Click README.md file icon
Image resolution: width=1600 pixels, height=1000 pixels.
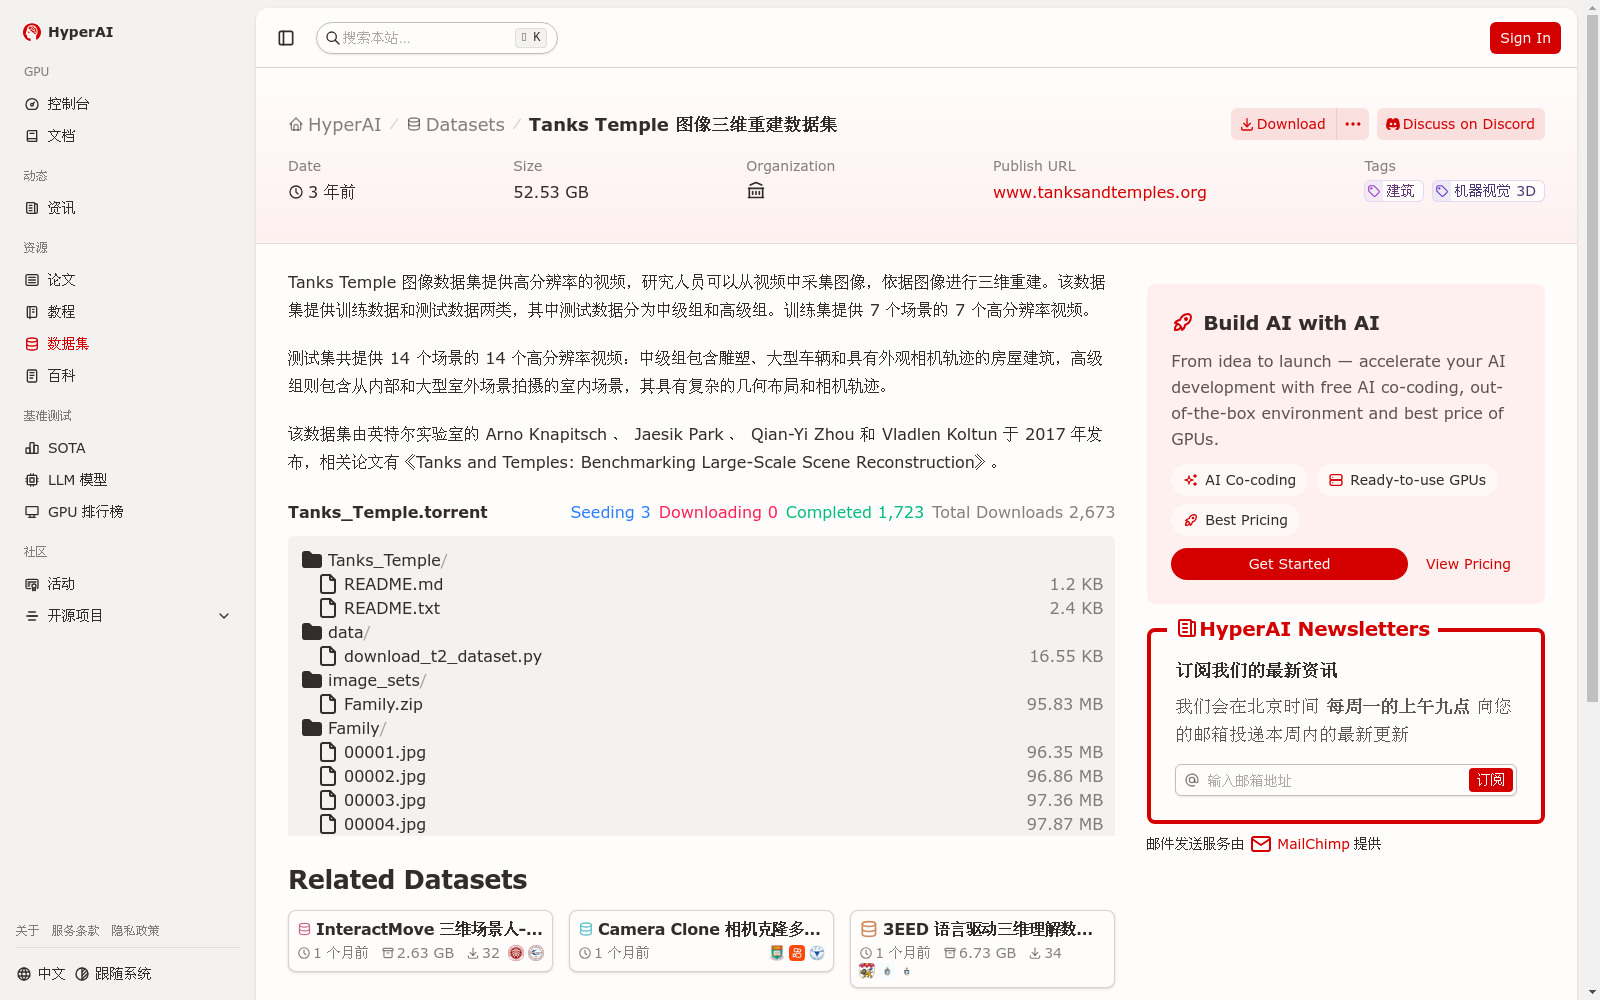[x=328, y=584]
